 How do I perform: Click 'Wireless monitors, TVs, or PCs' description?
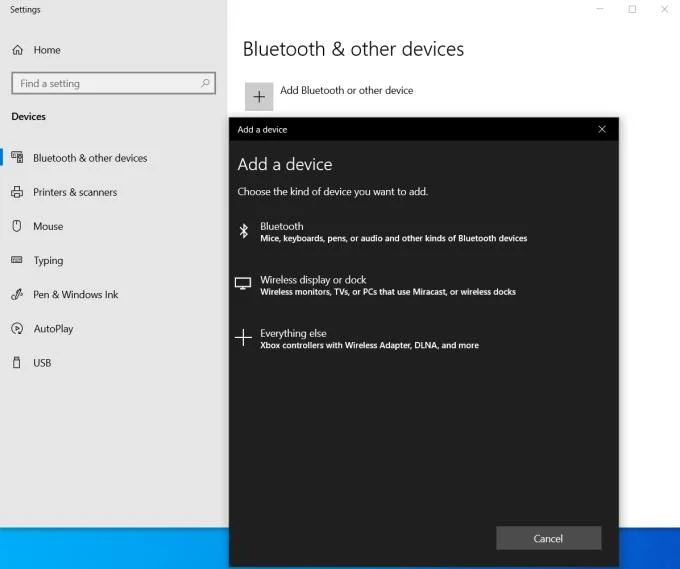(388, 291)
